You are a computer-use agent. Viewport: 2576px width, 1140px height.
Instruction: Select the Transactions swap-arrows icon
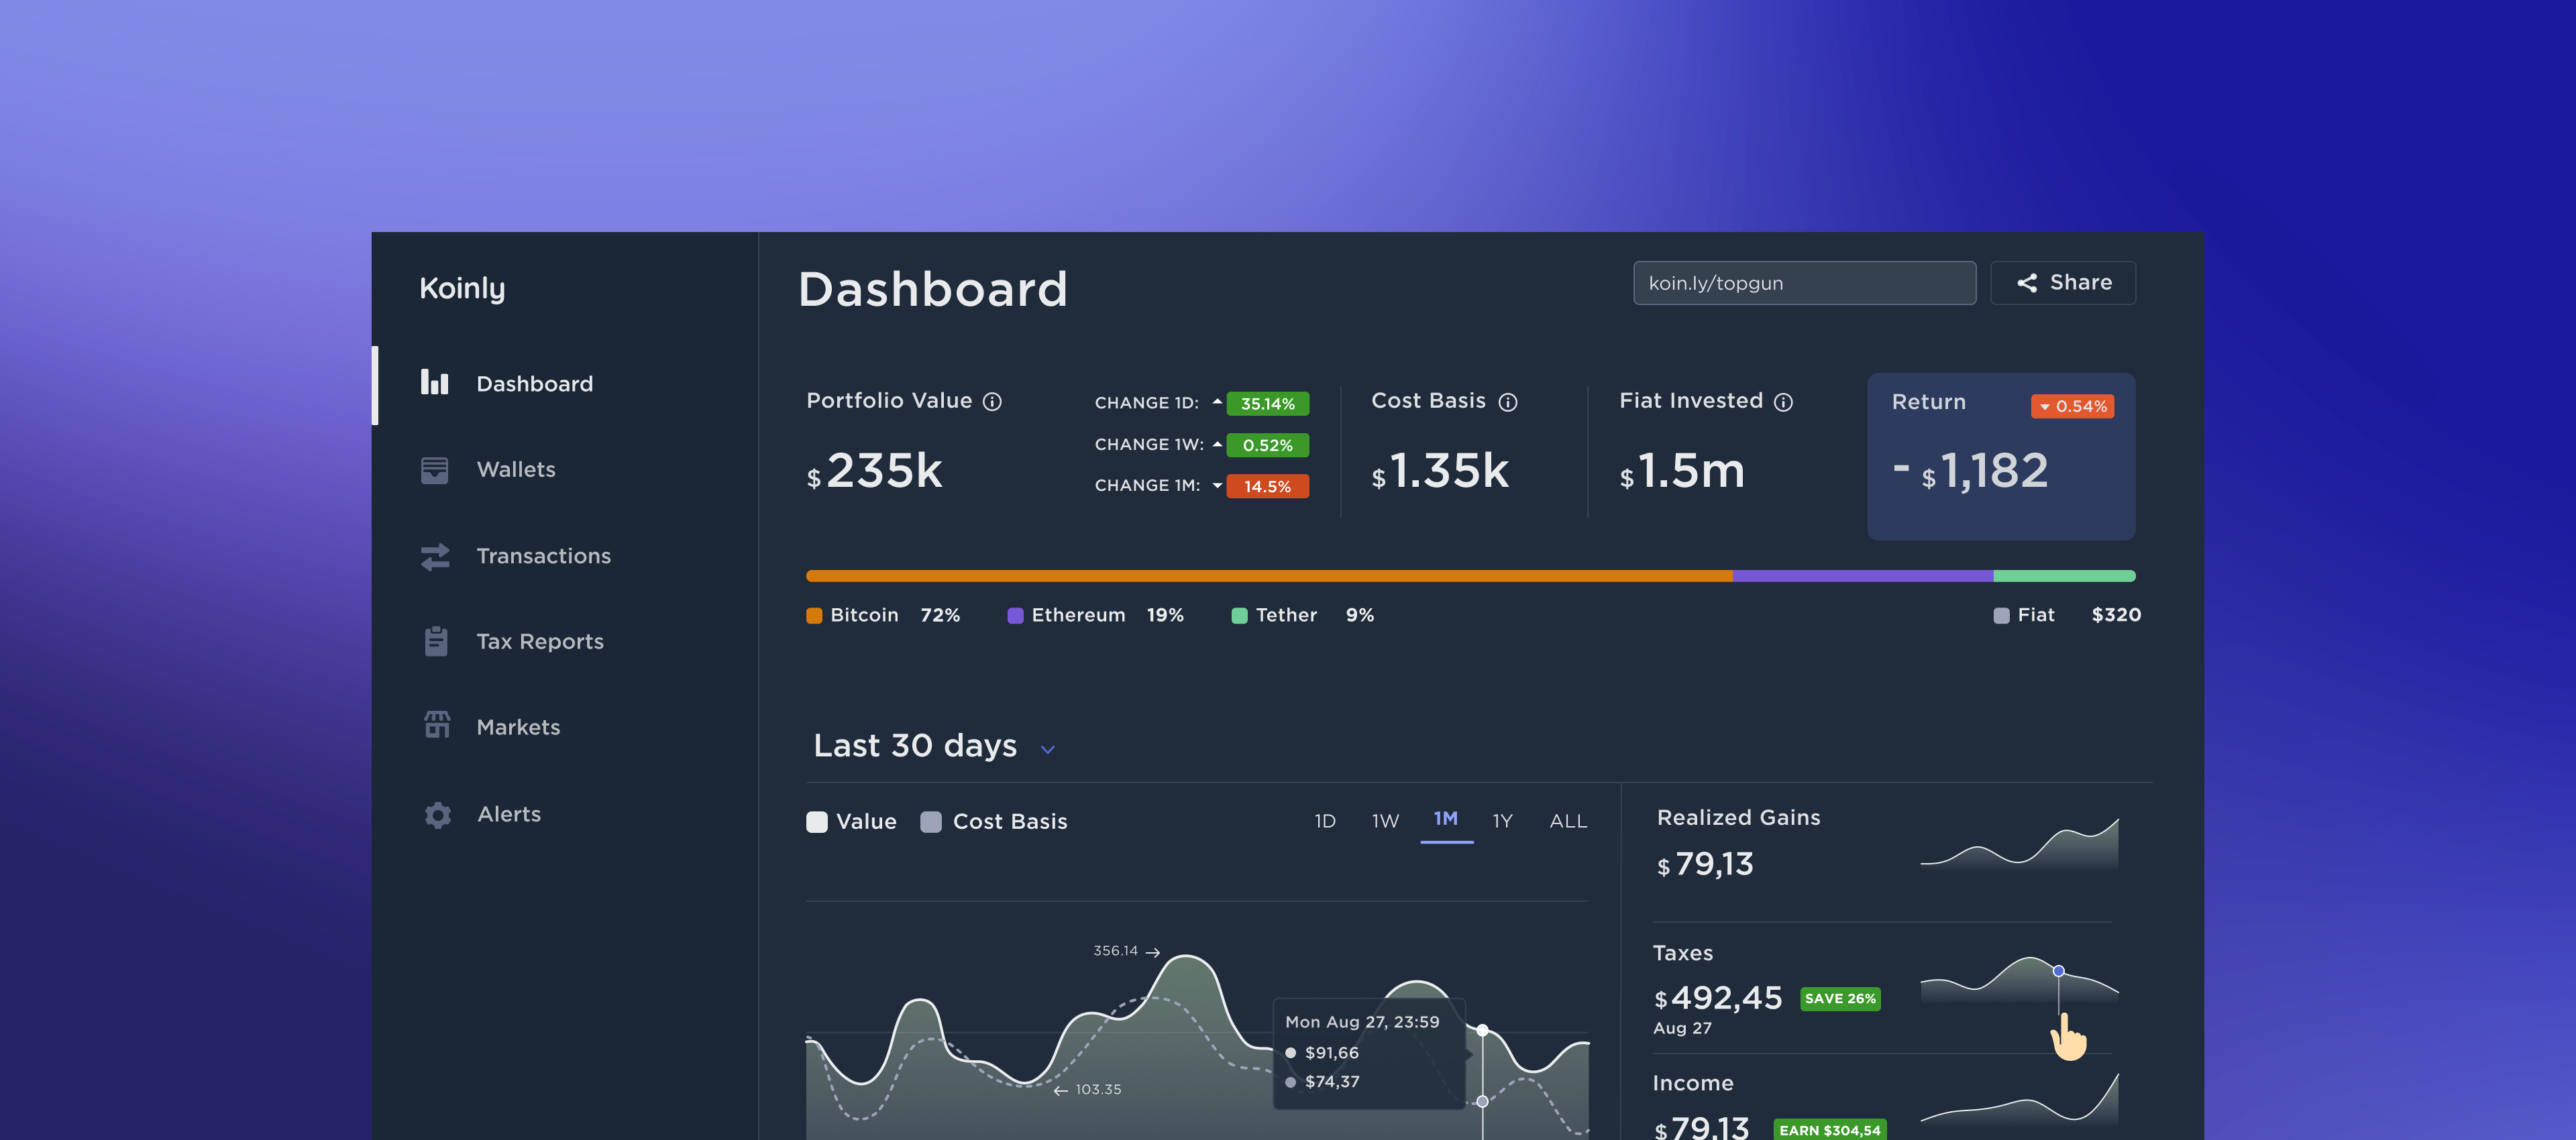[436, 556]
